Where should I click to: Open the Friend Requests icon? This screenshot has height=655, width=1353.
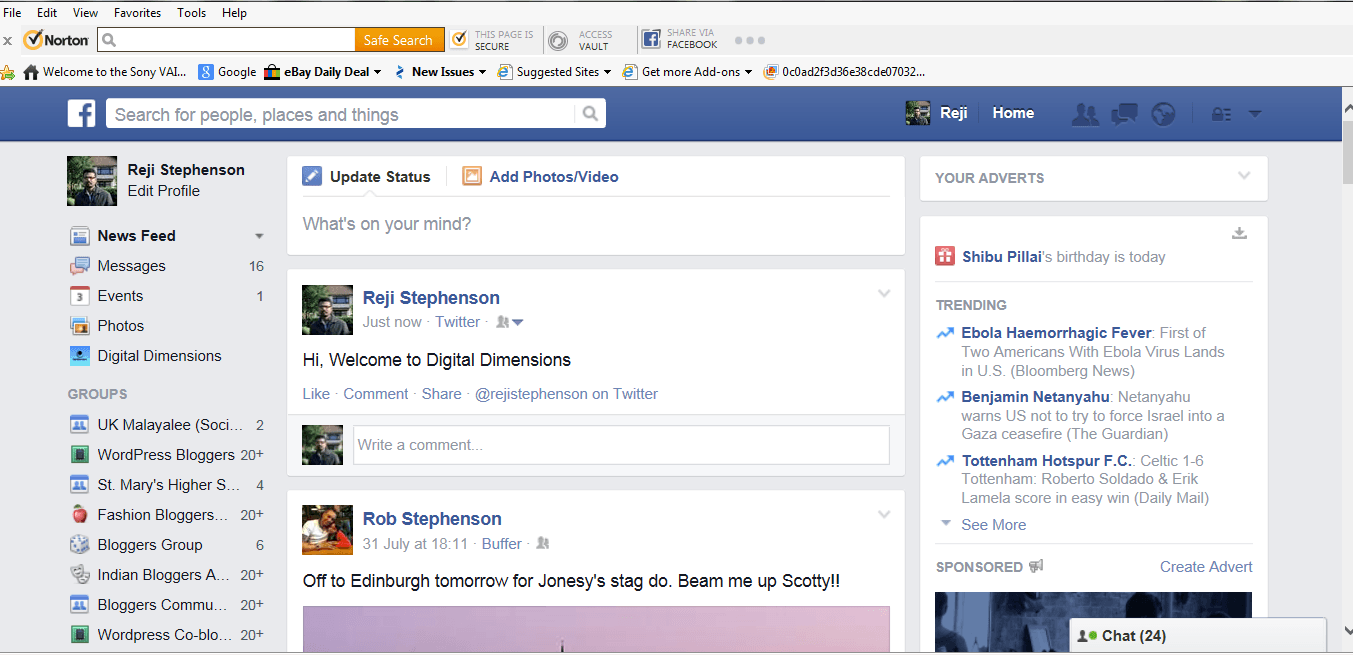(1085, 114)
